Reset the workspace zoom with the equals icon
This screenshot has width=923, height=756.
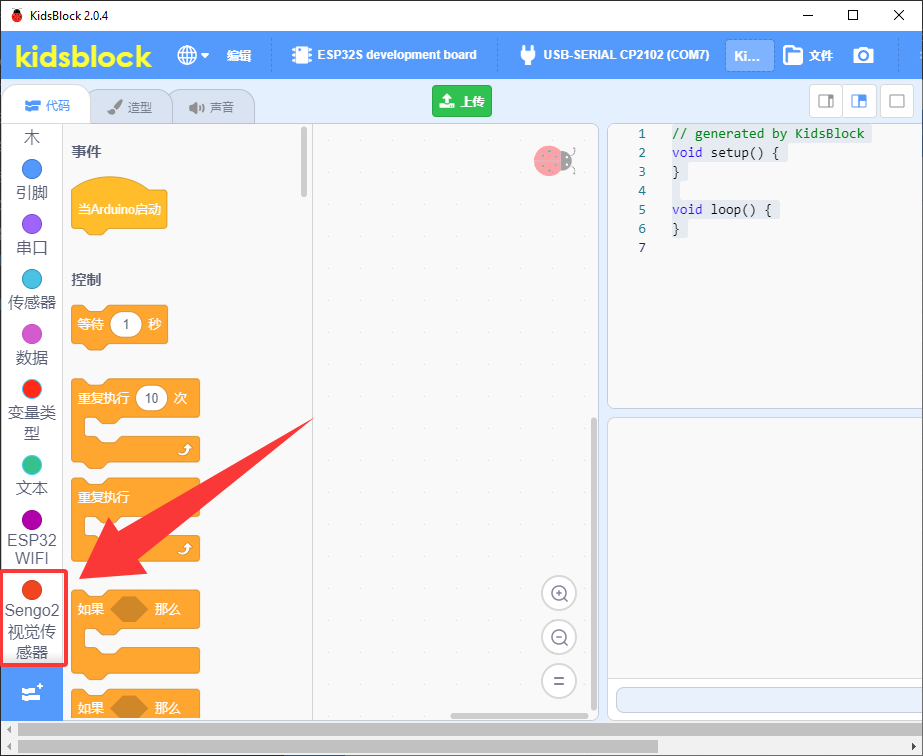tap(559, 681)
